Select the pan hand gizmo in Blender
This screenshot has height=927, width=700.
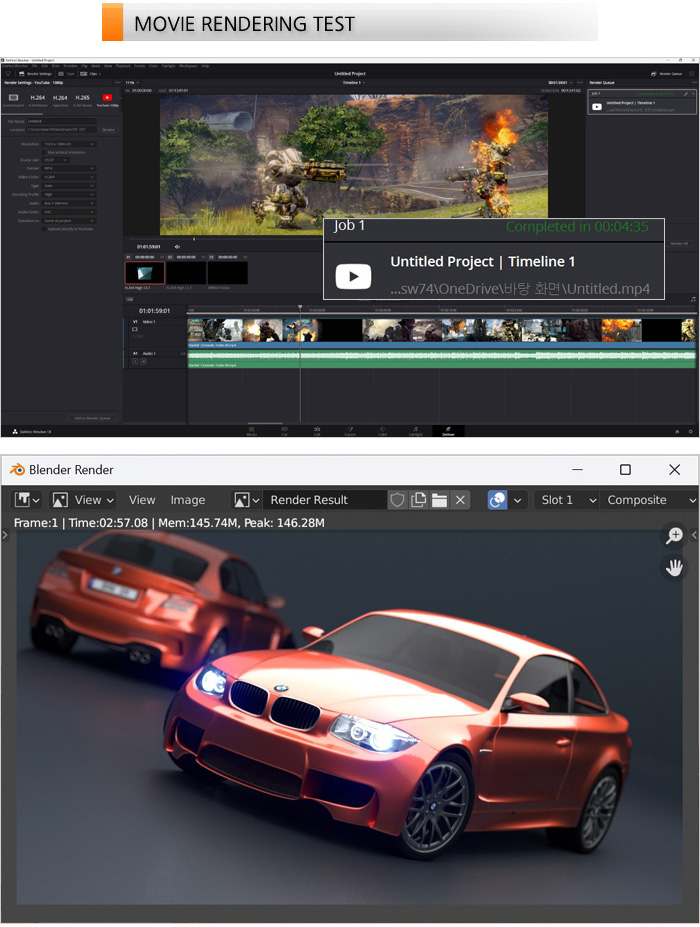(674, 568)
